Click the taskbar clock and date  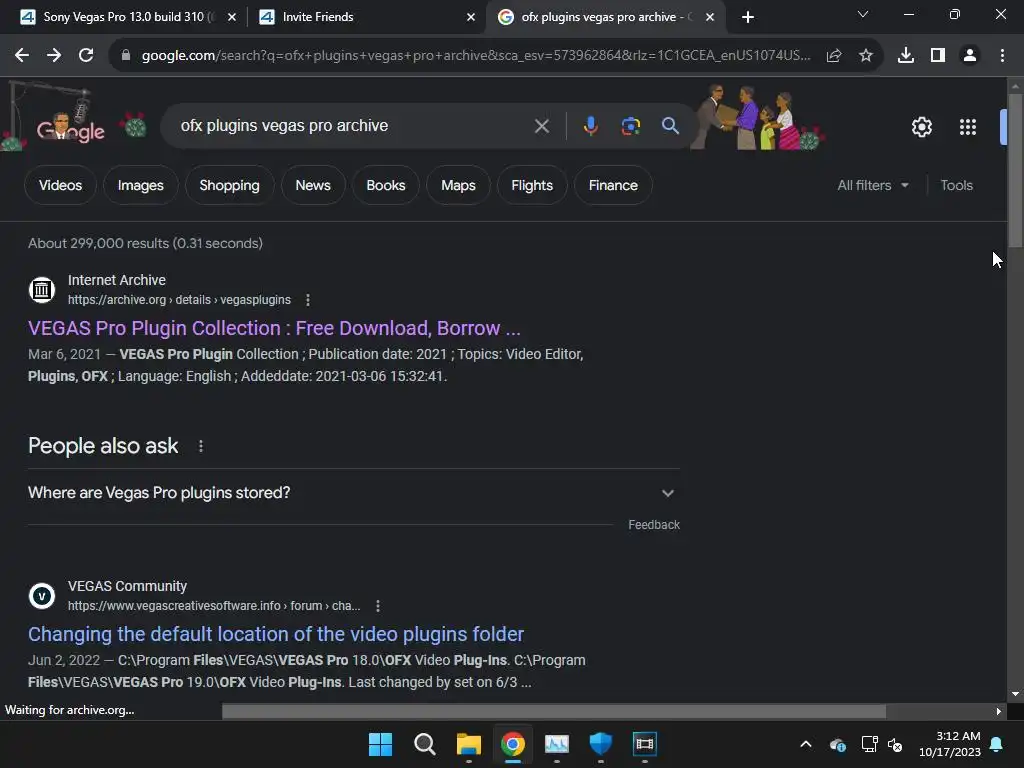tap(950, 744)
